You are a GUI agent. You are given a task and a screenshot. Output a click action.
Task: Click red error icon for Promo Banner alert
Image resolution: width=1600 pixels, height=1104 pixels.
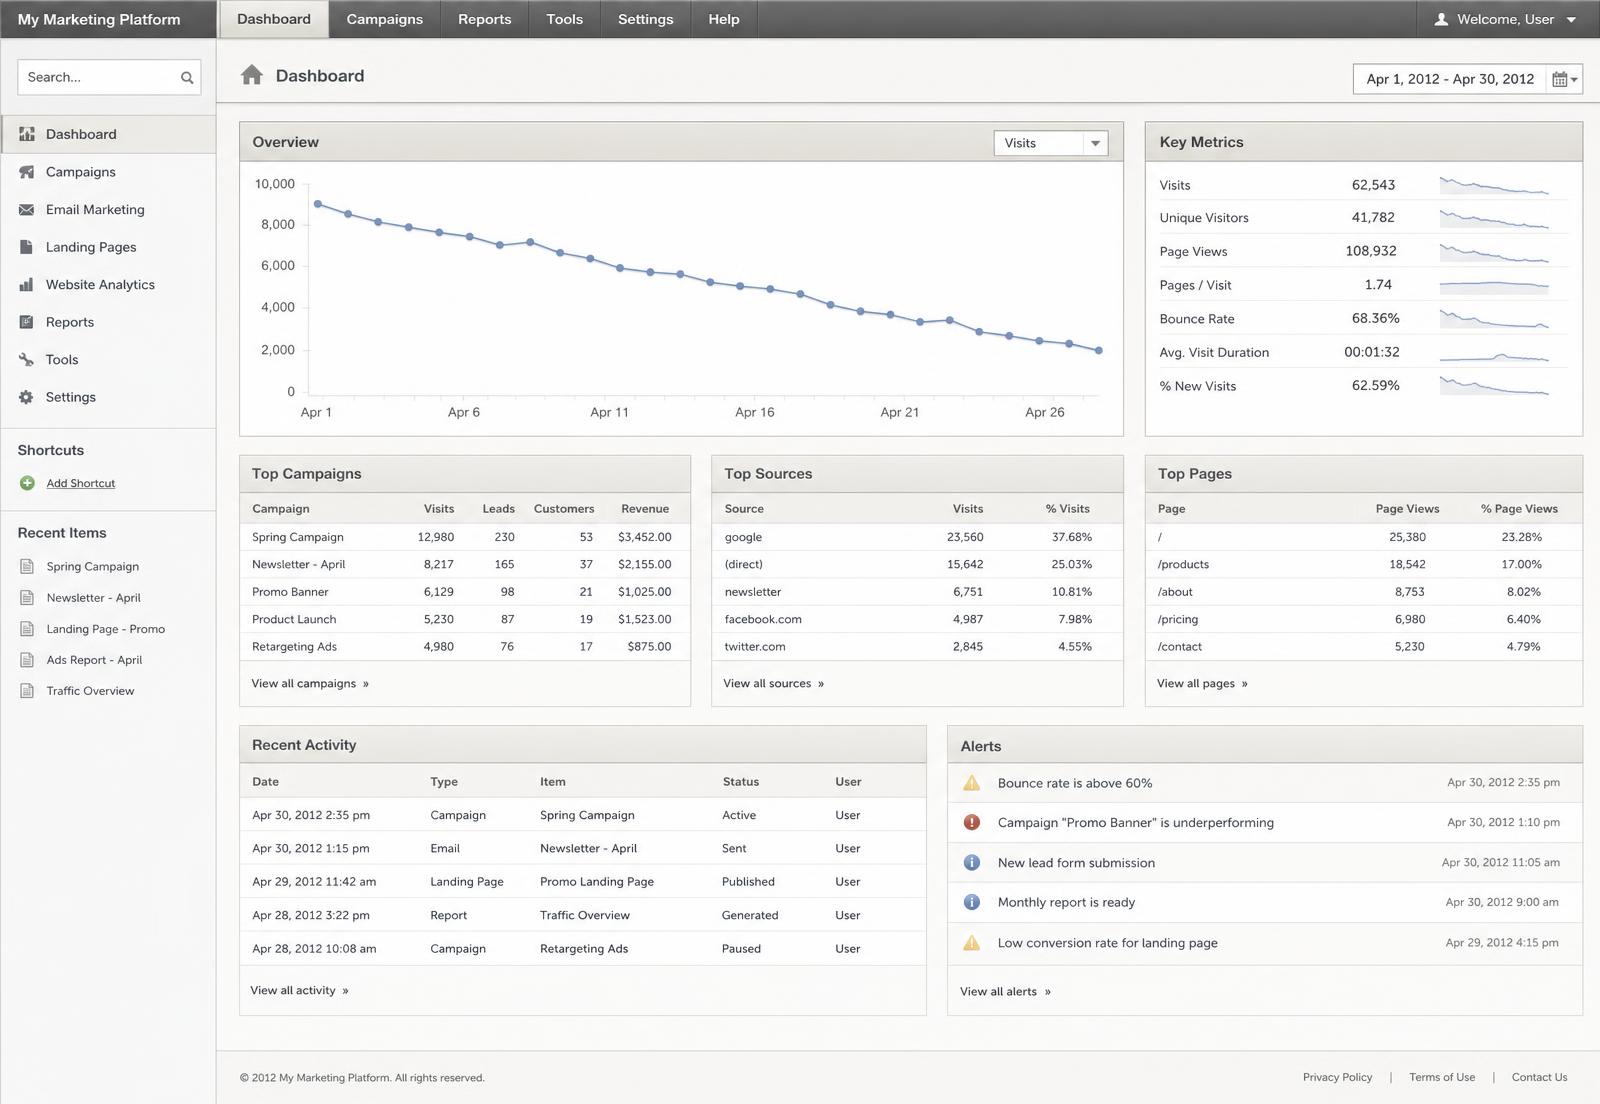pos(971,823)
